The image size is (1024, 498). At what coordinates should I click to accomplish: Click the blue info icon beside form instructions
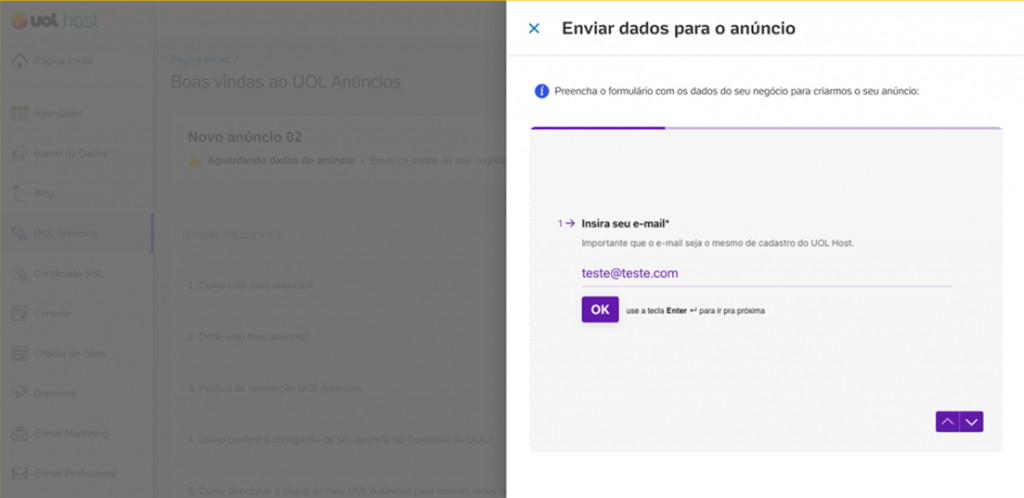(541, 91)
